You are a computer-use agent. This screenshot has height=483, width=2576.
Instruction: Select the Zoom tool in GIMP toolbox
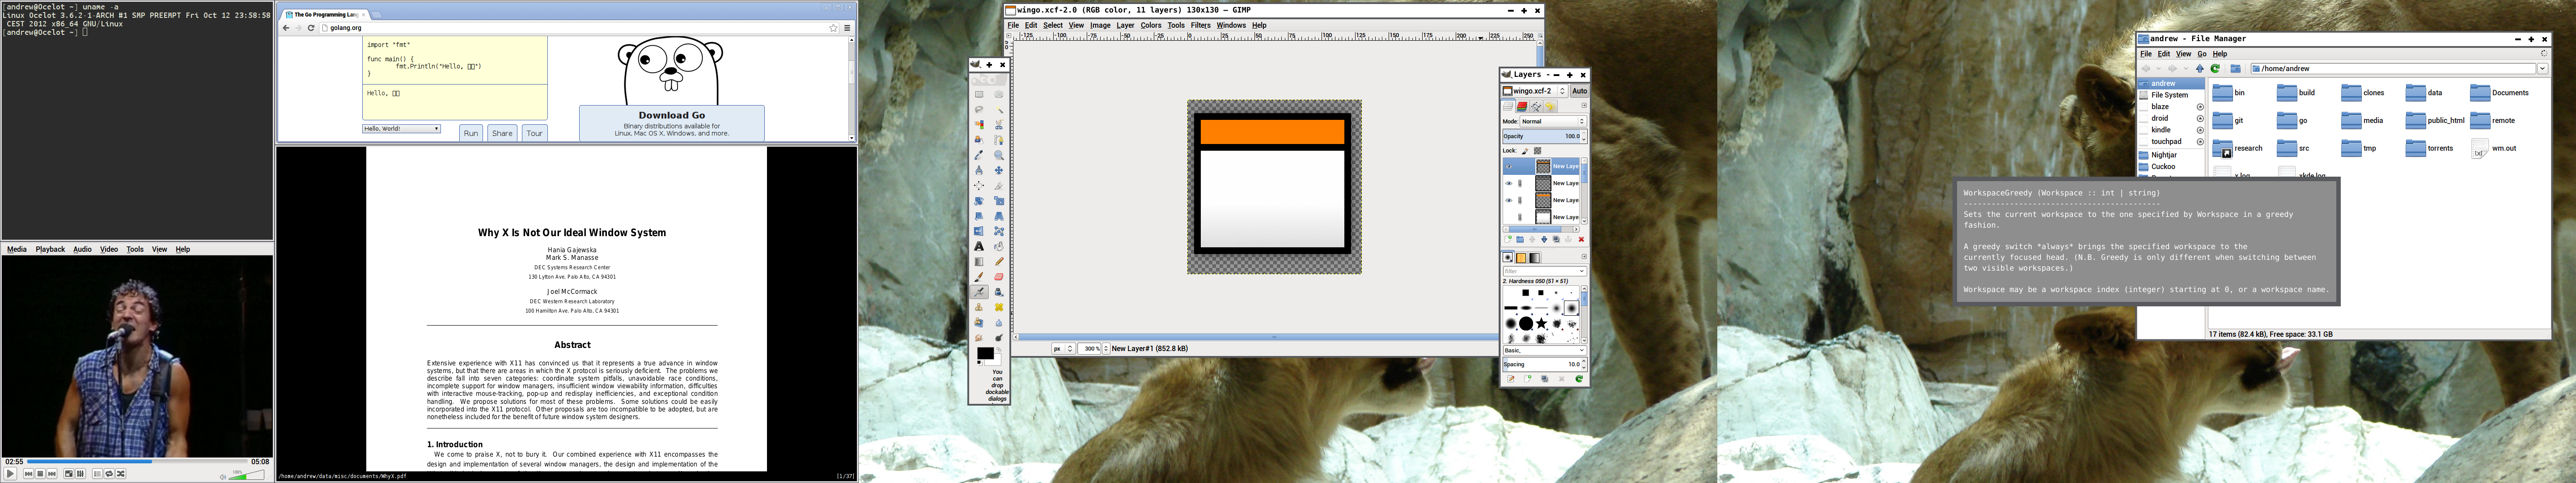[x=998, y=156]
